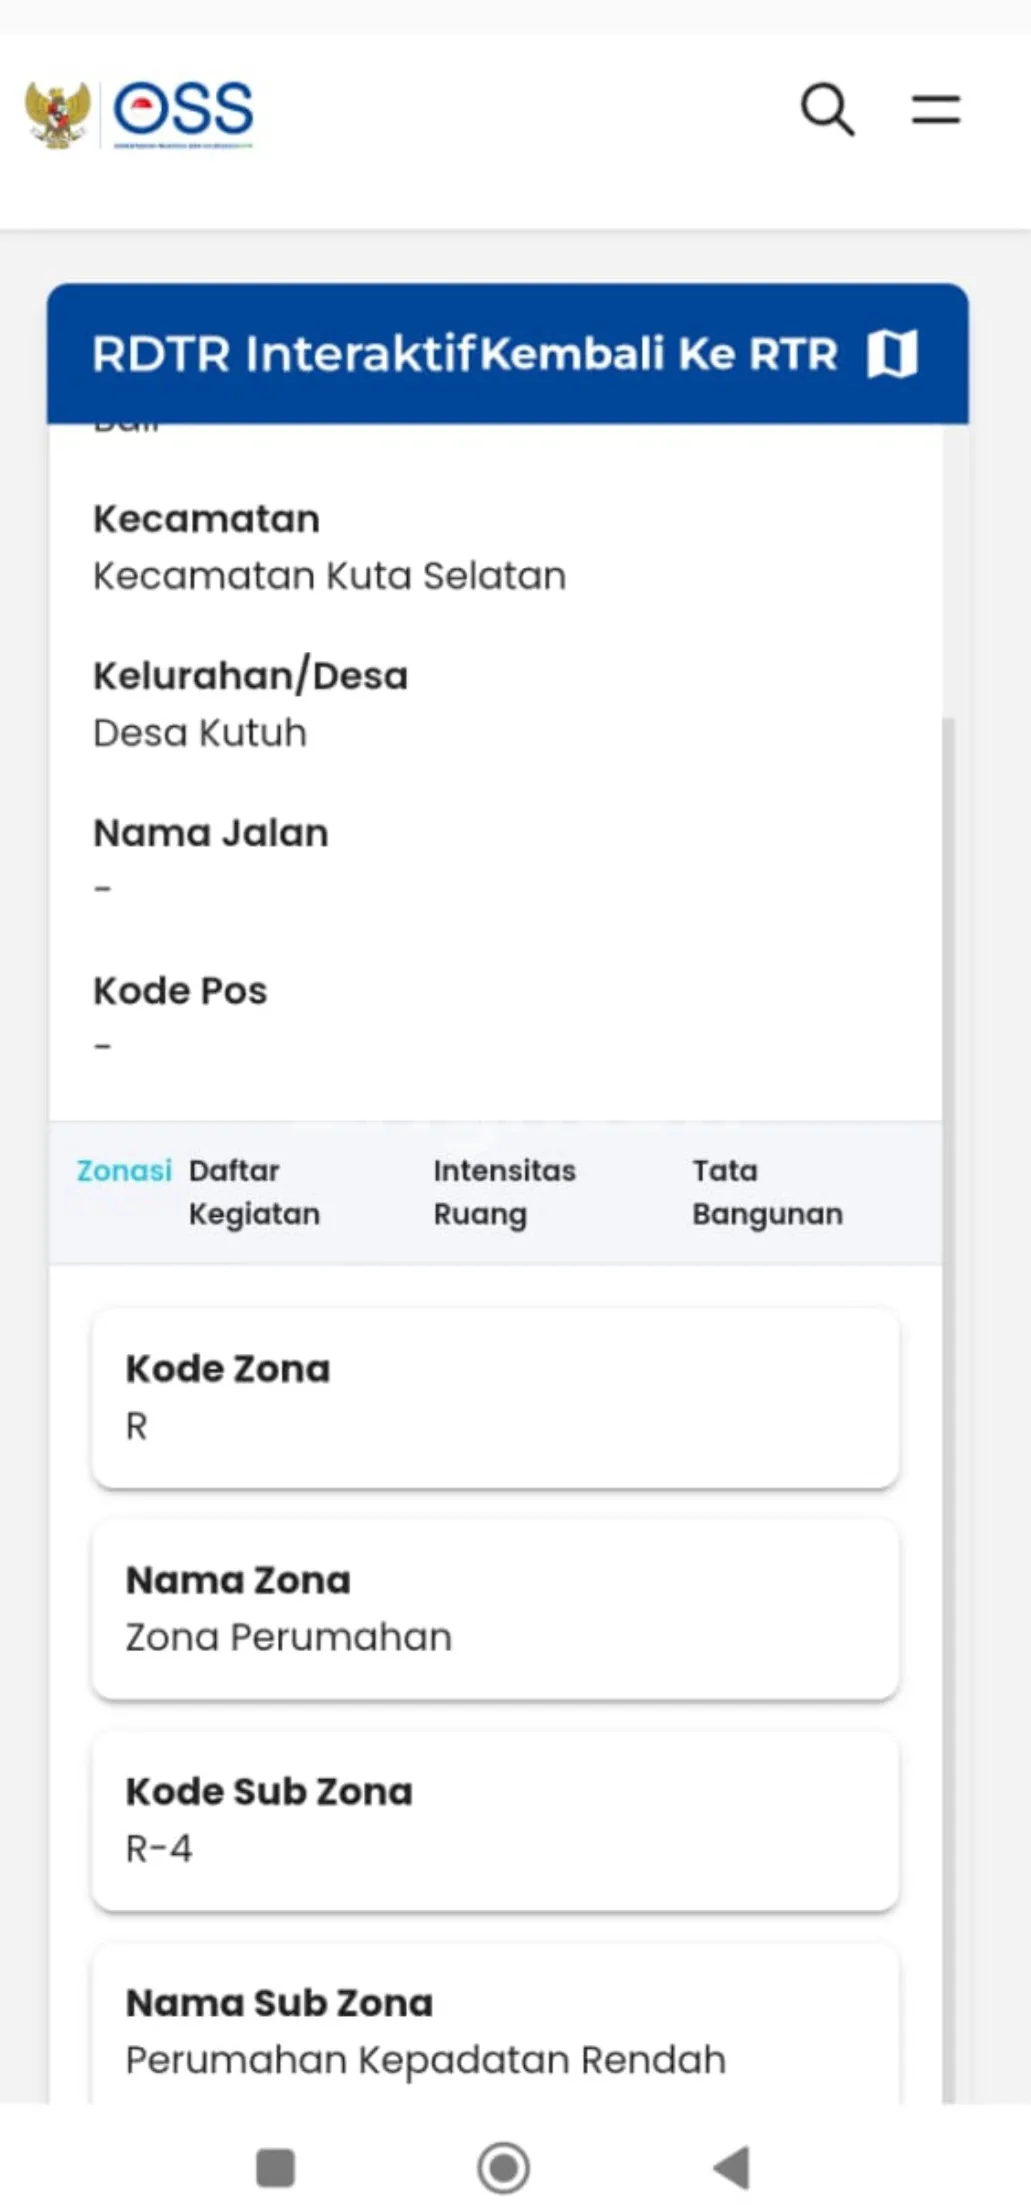Click the map icon in blue header
Screen dimensions: 1031x2205
tap(892, 354)
